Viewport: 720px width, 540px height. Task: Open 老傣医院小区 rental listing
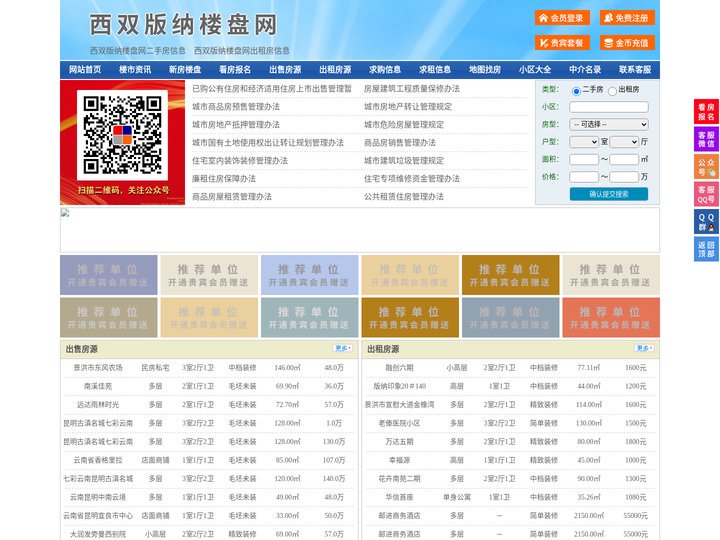click(x=399, y=423)
